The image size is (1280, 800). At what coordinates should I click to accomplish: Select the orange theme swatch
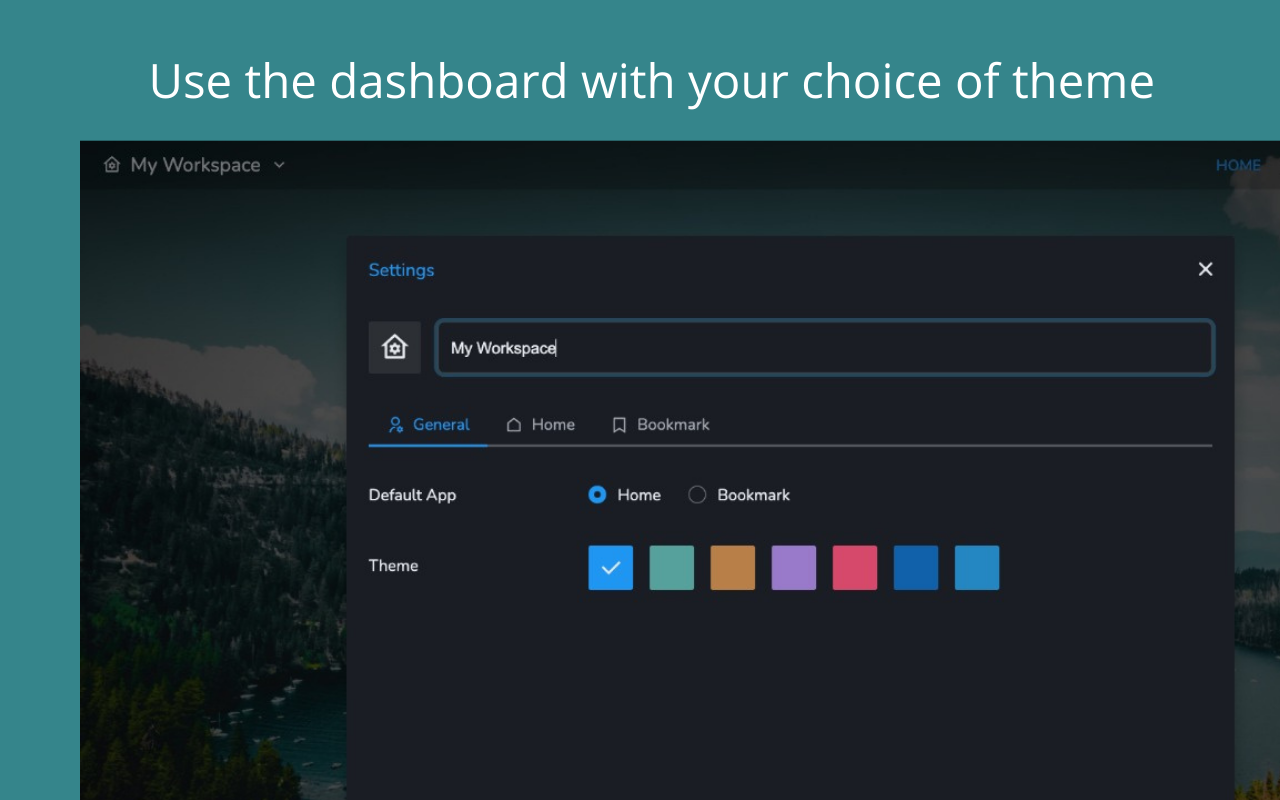pos(732,567)
